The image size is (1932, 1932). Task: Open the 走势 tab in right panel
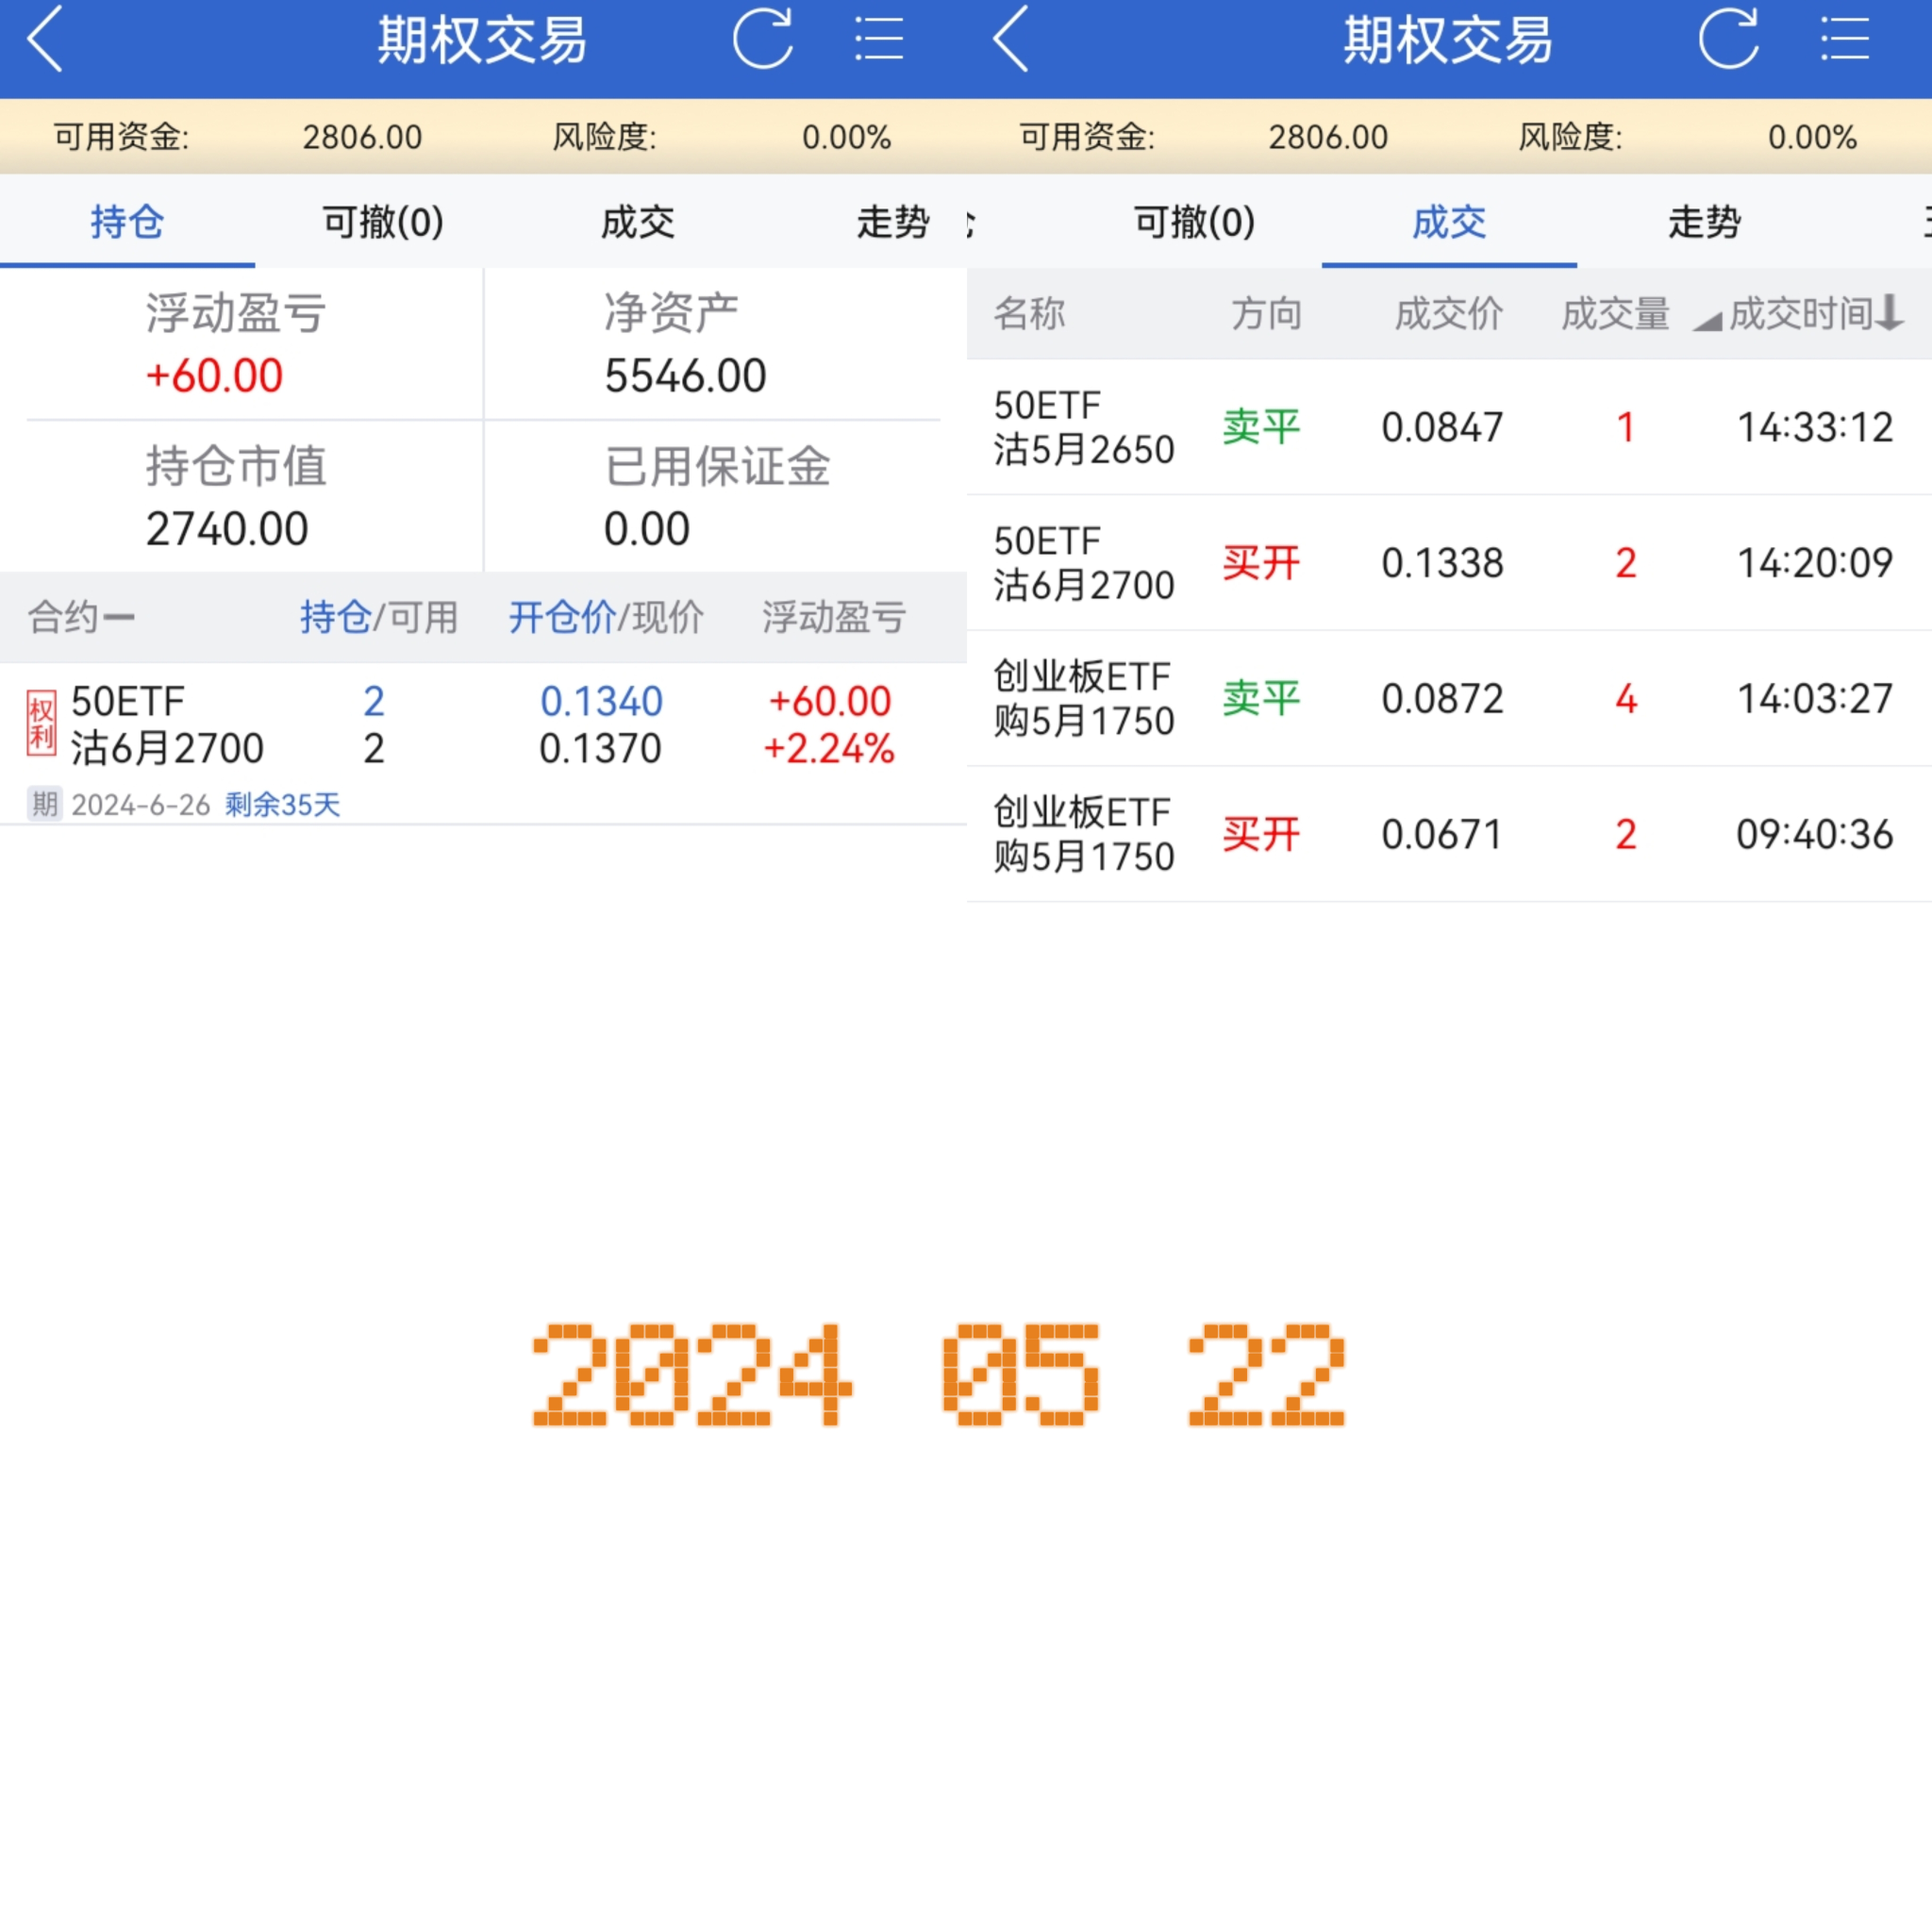pyautogui.click(x=1704, y=221)
